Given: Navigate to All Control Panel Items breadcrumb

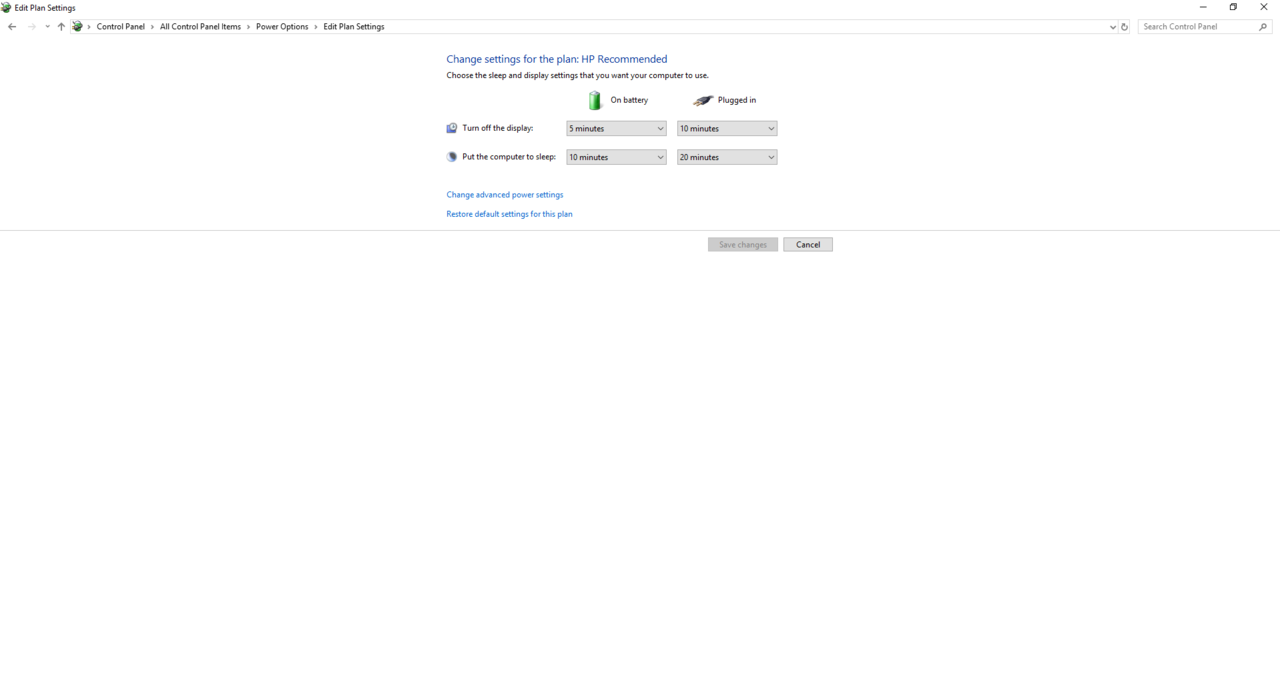Looking at the screenshot, I should point(200,27).
